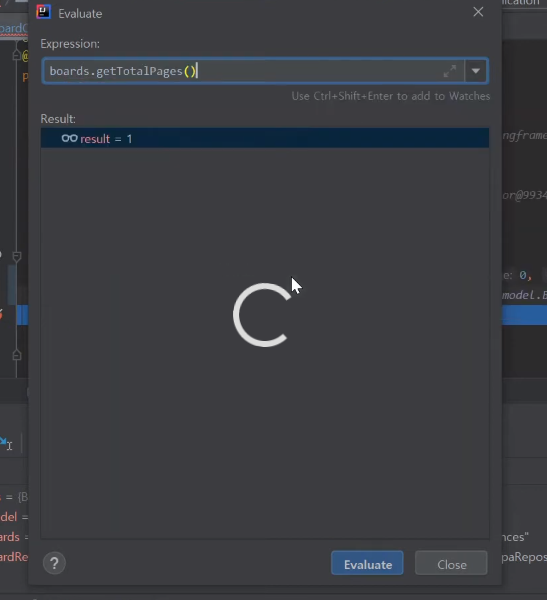The image size is (547, 600).
Task: Expand the expression history dropdown arrow
Action: (476, 71)
